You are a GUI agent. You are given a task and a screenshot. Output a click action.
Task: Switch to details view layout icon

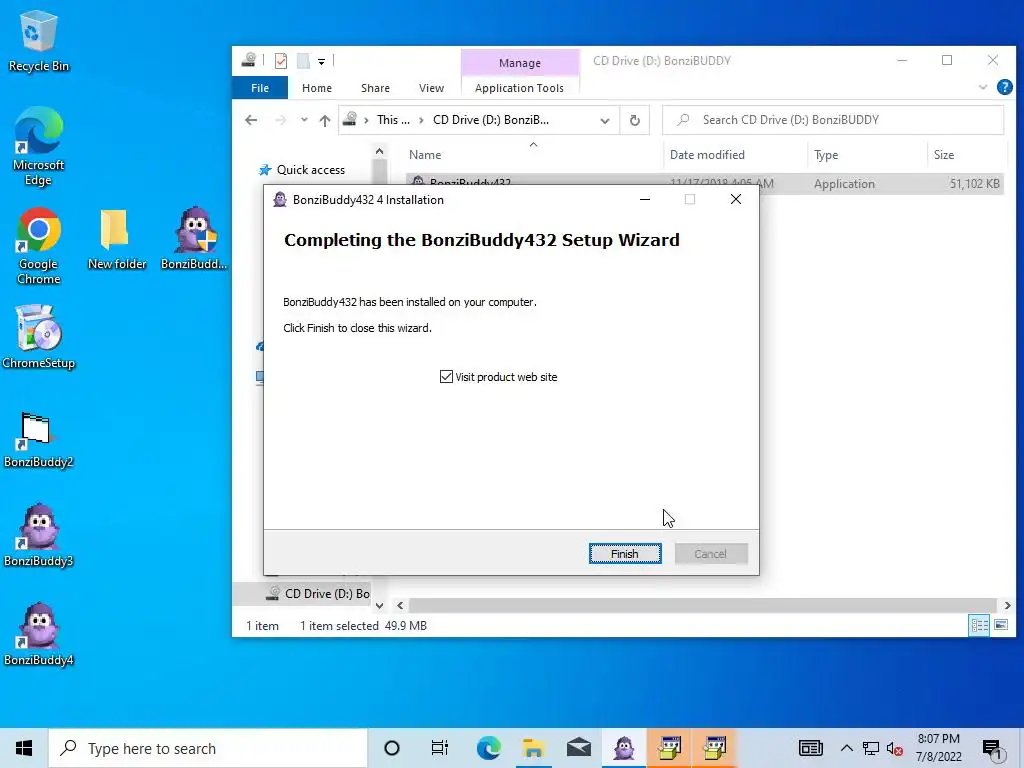coord(979,625)
